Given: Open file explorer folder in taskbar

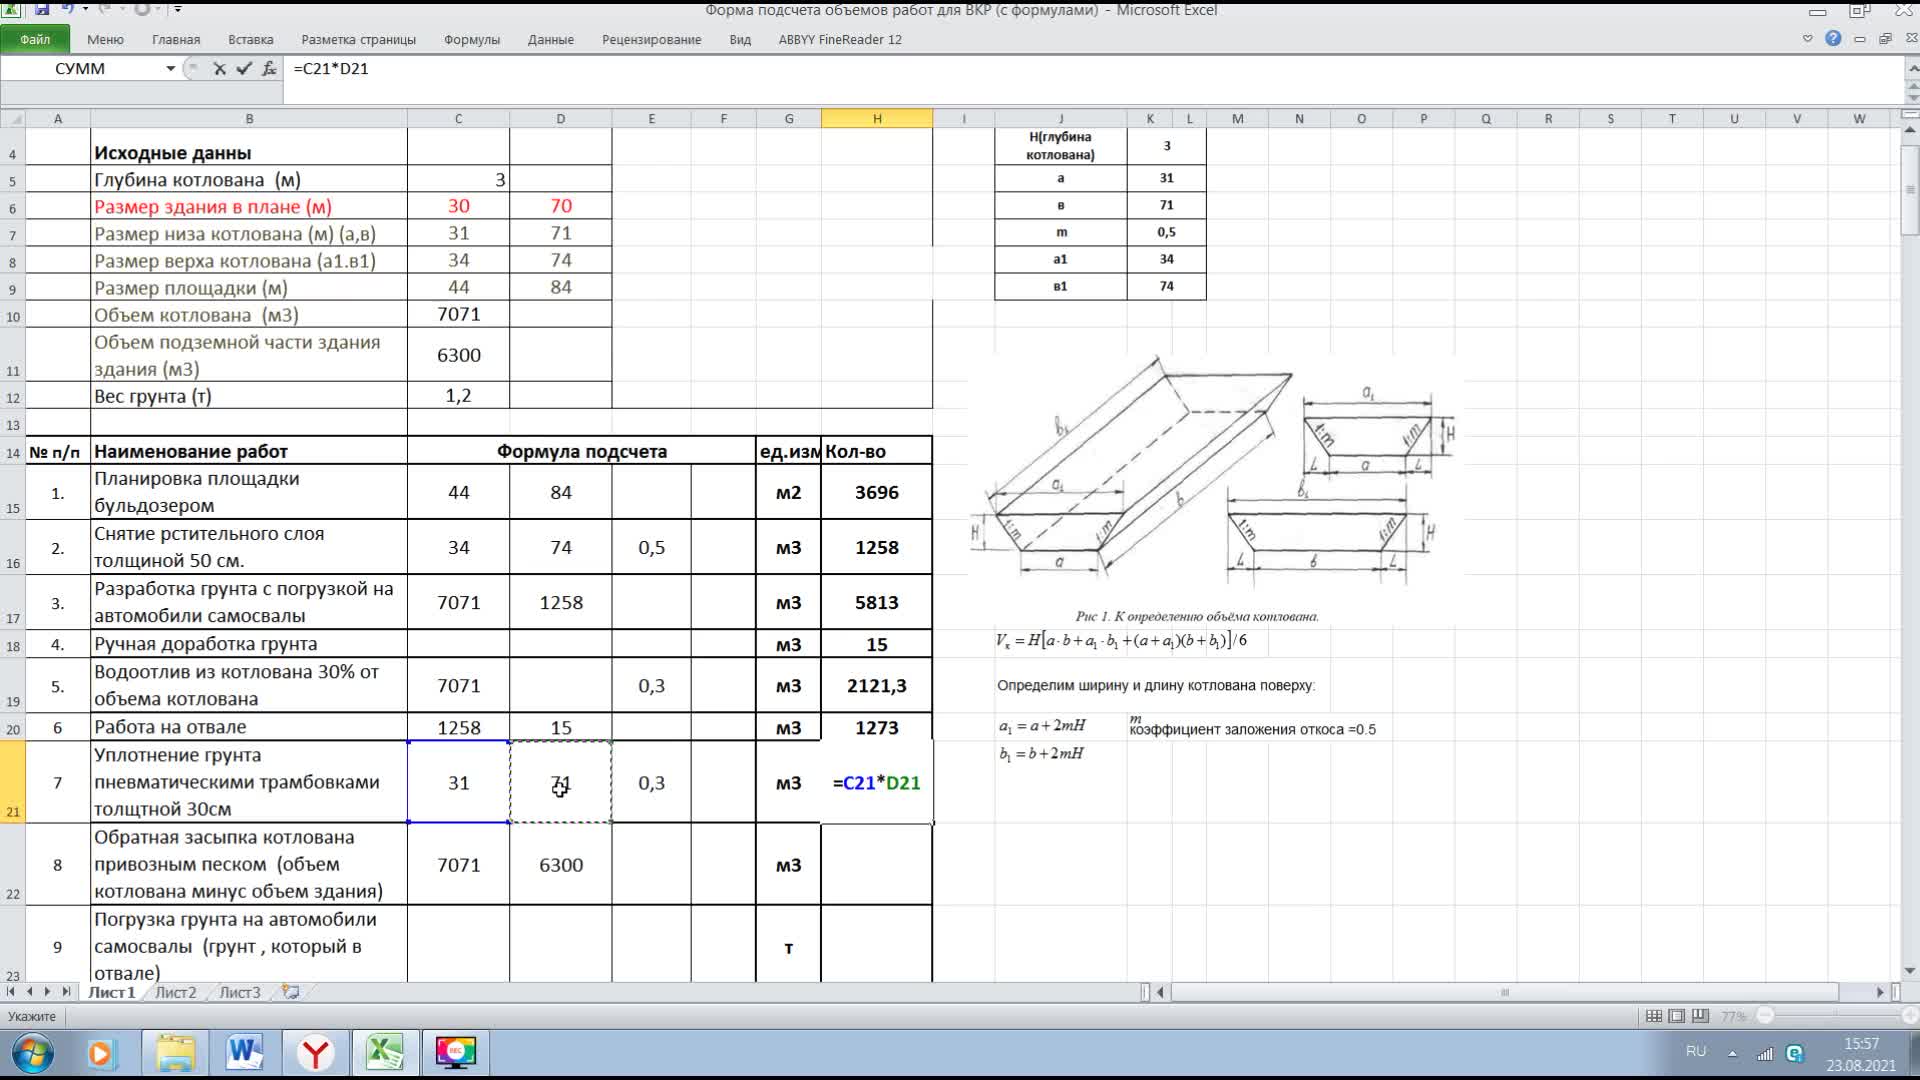Looking at the screenshot, I should pos(175,1053).
